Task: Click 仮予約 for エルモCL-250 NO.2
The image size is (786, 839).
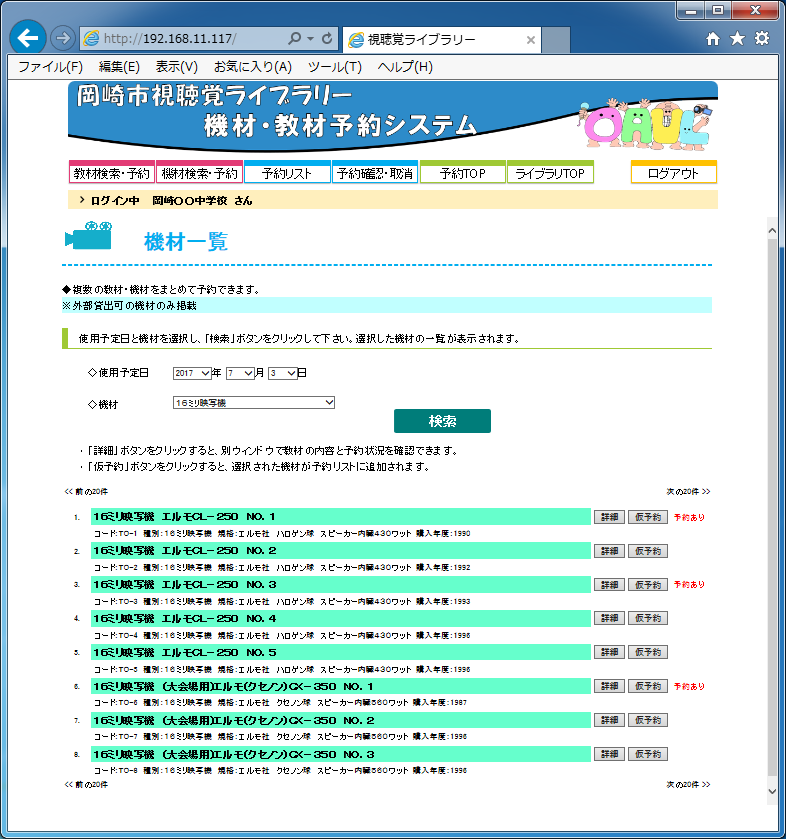Action: point(647,551)
